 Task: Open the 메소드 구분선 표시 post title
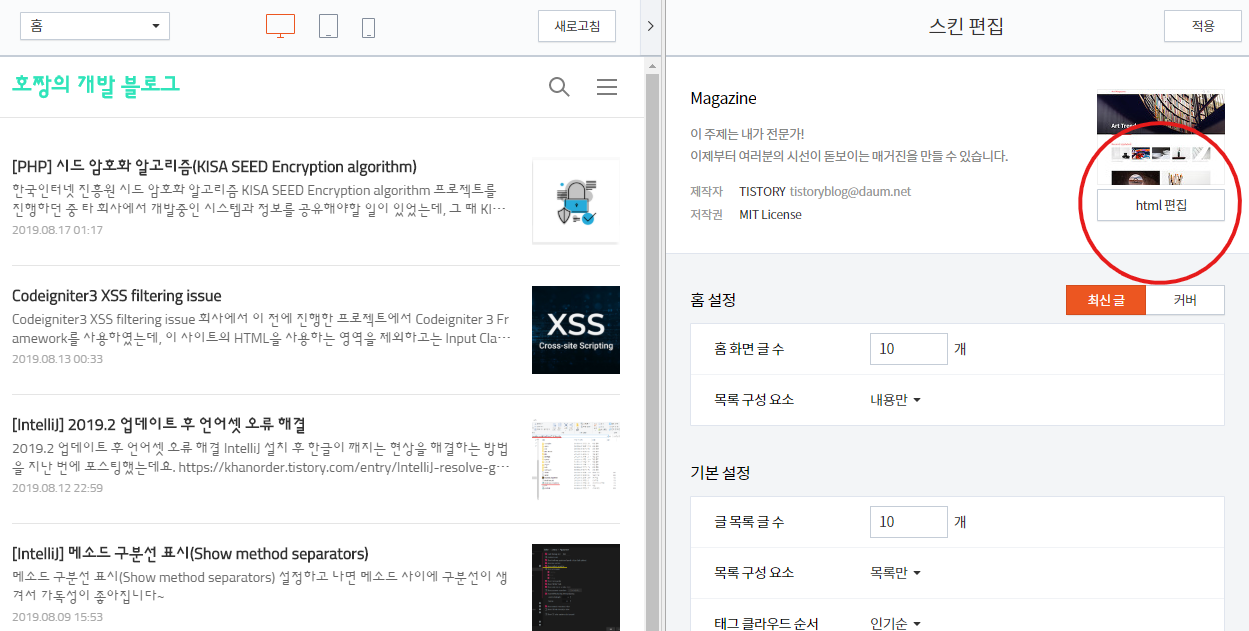(x=190, y=554)
